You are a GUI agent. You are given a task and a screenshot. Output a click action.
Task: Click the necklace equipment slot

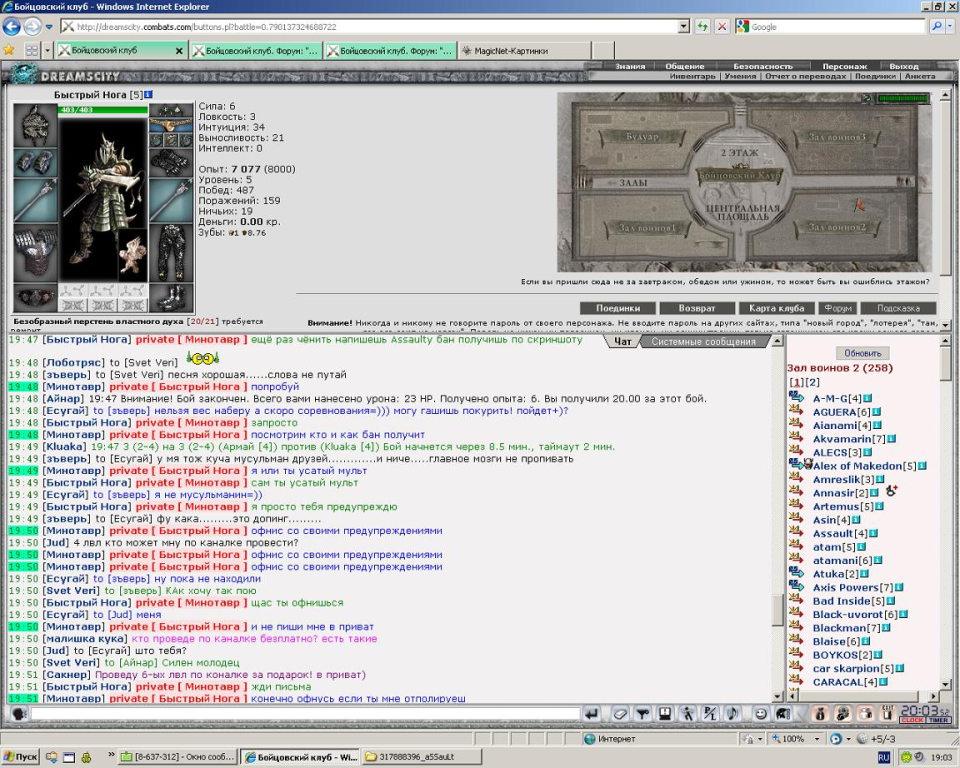tap(171, 124)
